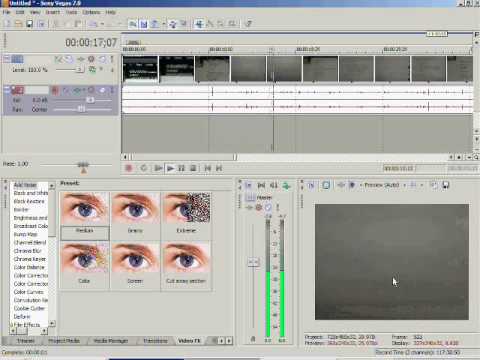Viewport: 480px width, 360px height.
Task: Select the Selection Edit tool
Action: [x=221, y=24]
